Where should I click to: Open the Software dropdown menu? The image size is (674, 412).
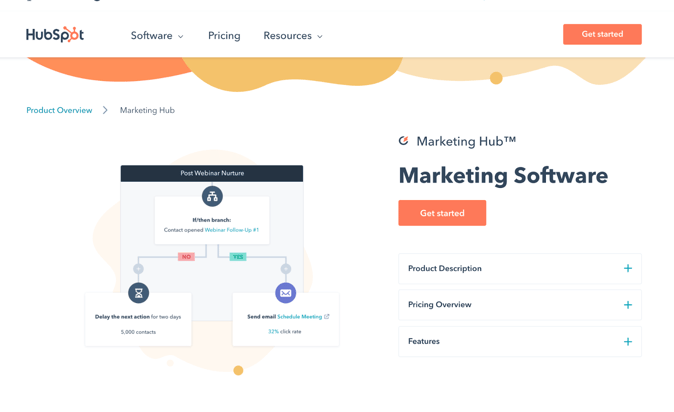(157, 36)
